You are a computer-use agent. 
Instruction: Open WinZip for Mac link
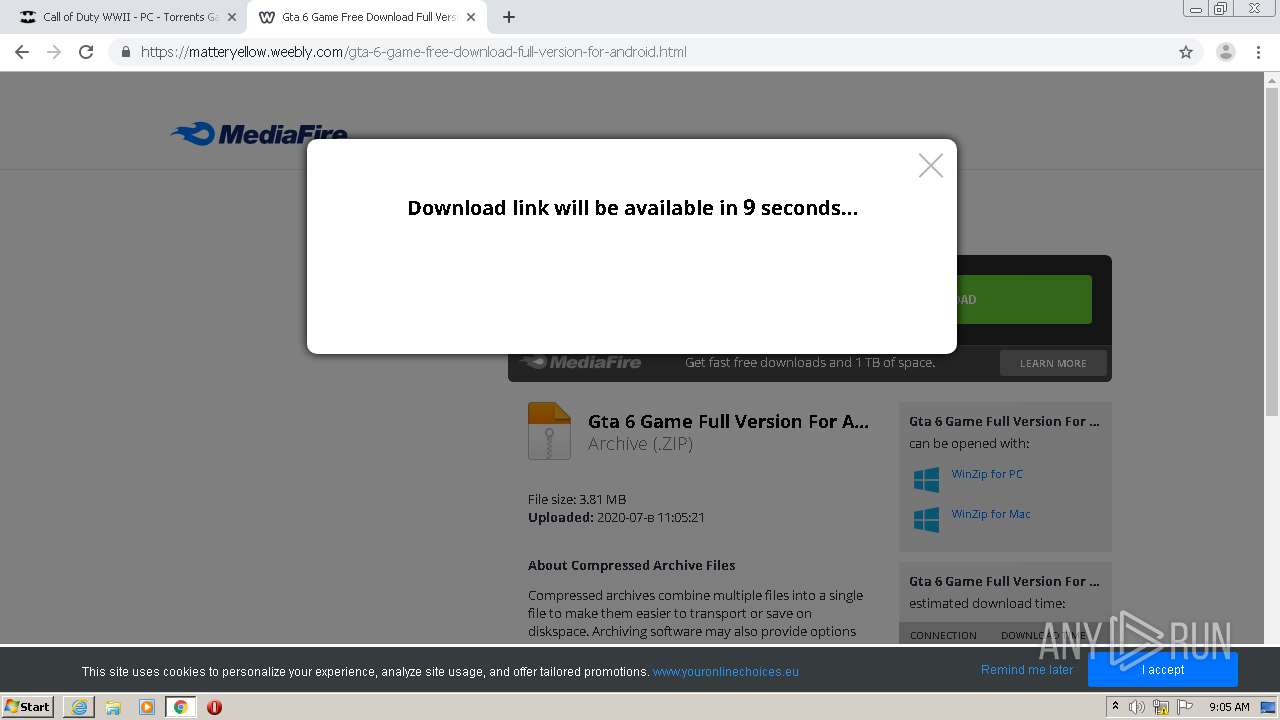click(x=991, y=514)
